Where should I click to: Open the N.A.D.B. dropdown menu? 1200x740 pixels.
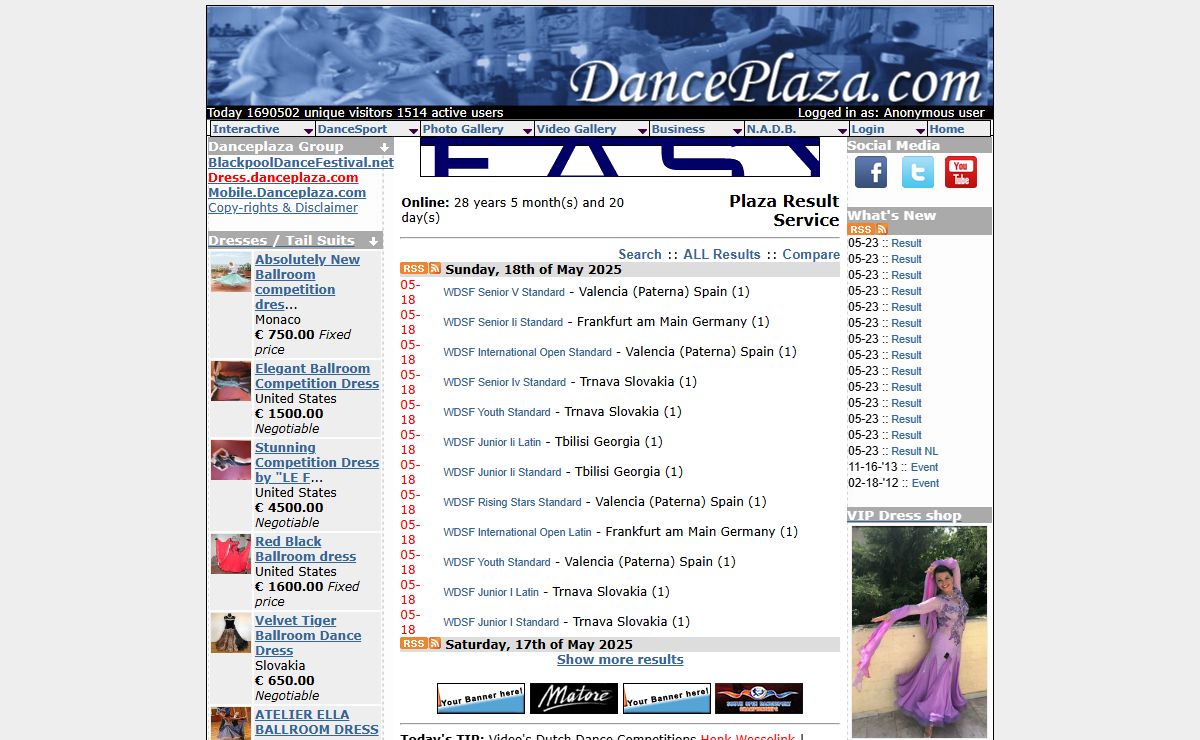pos(797,129)
